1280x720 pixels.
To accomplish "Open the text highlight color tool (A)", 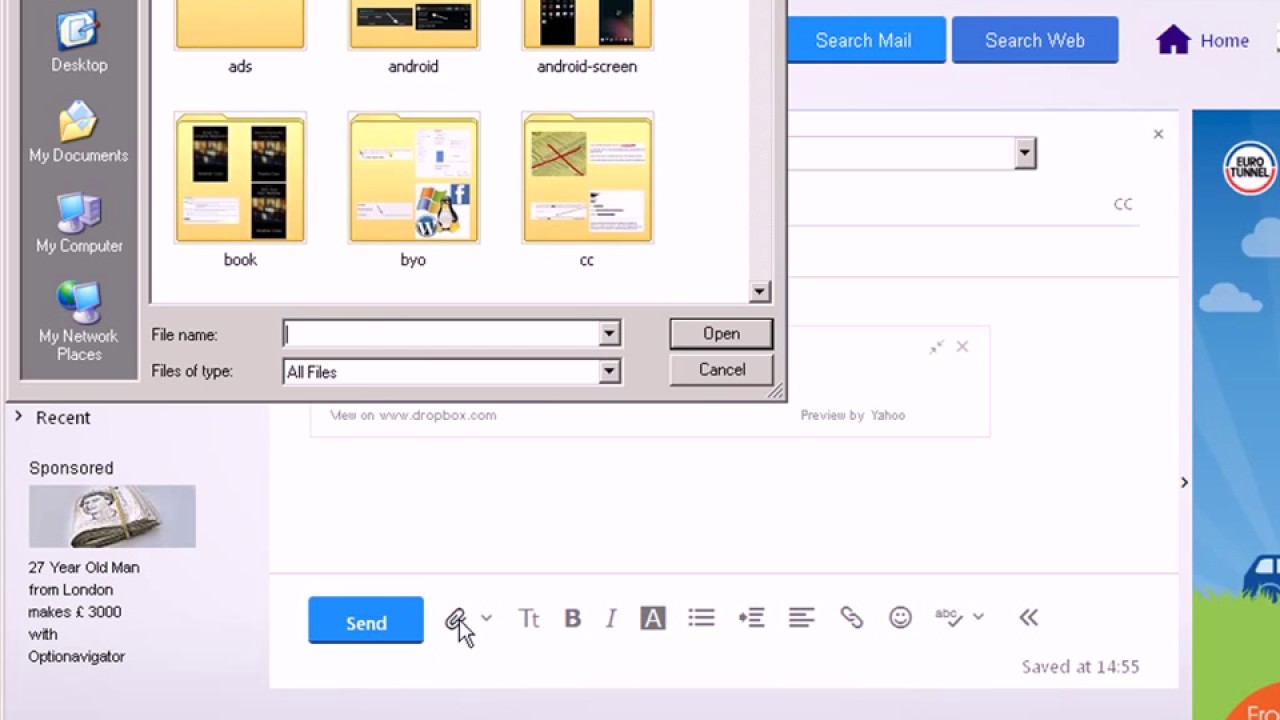I will [x=652, y=618].
